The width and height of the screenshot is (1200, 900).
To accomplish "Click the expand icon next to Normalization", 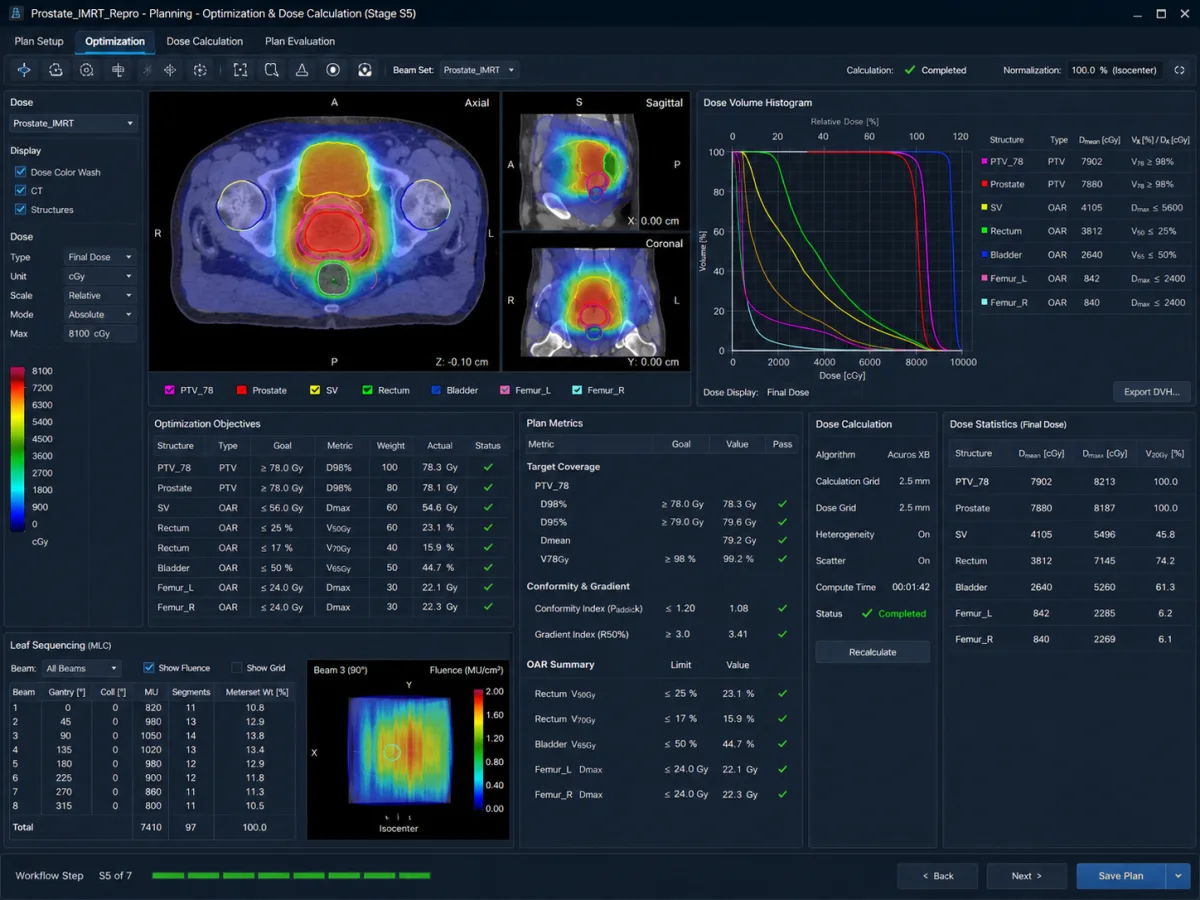I will click(1179, 70).
